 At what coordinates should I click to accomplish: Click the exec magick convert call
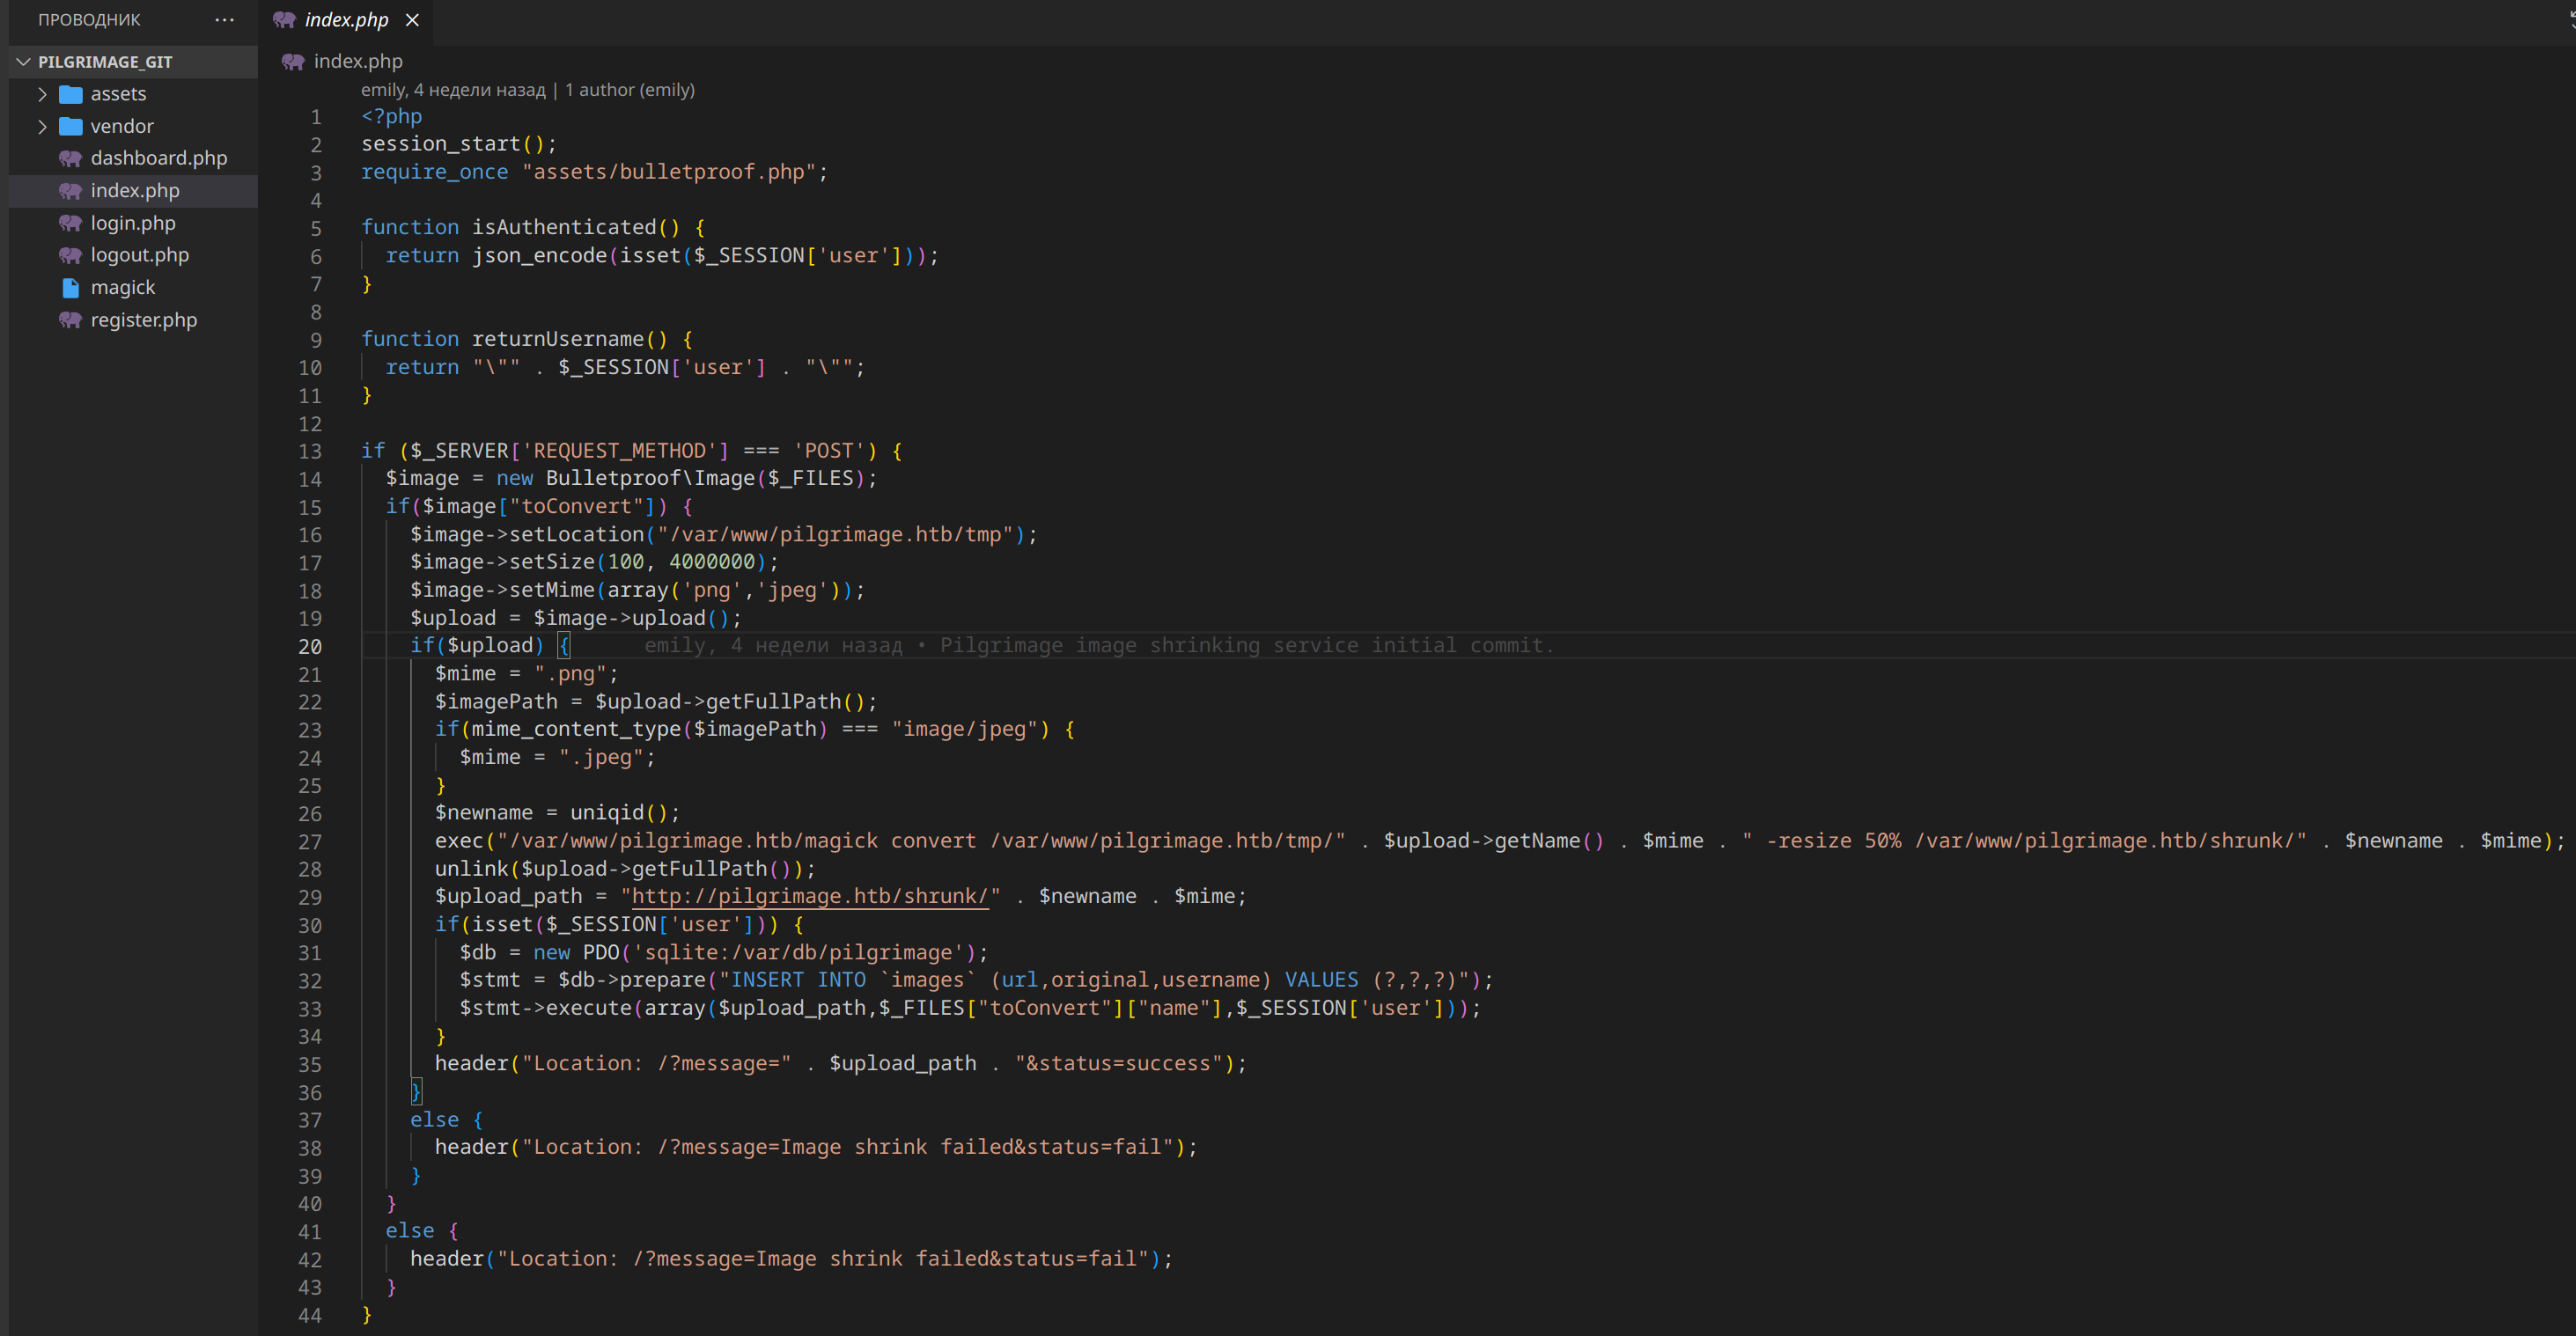click(1499, 841)
